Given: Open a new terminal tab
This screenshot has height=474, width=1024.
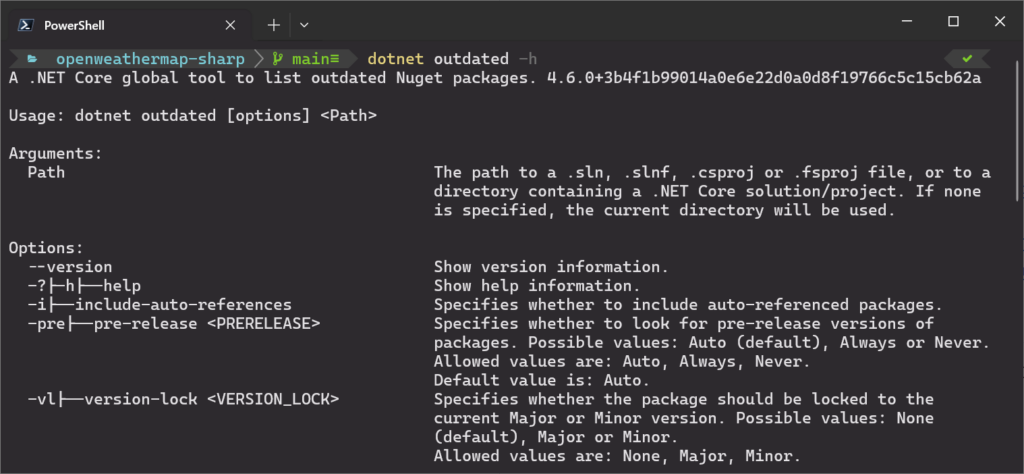Looking at the screenshot, I should pos(273,24).
